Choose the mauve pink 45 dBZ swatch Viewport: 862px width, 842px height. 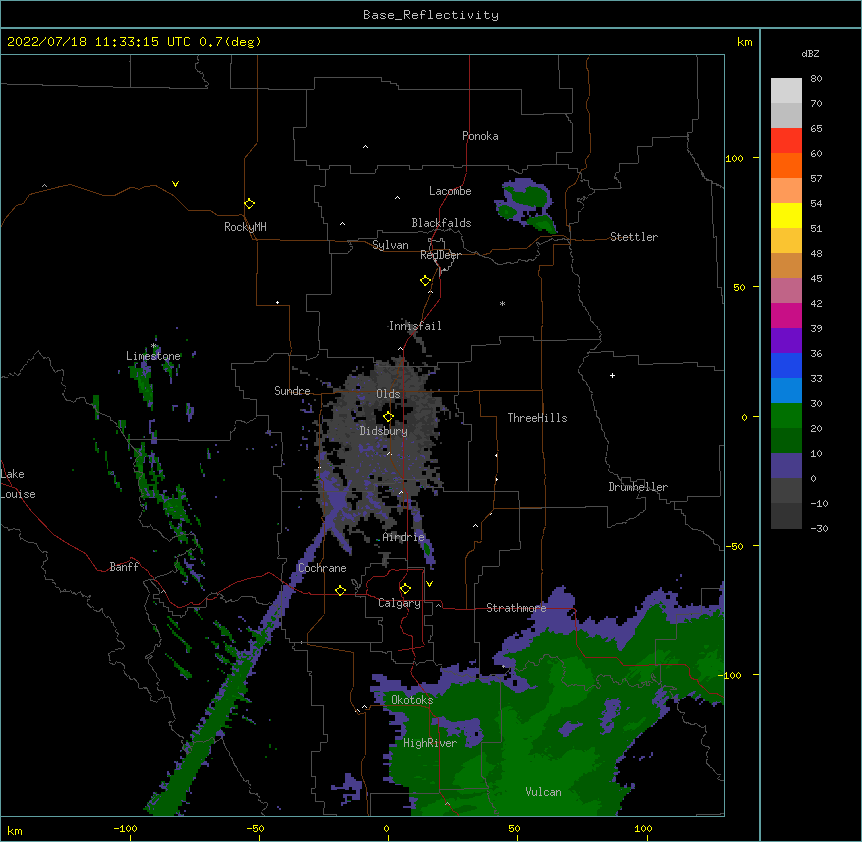(x=786, y=290)
